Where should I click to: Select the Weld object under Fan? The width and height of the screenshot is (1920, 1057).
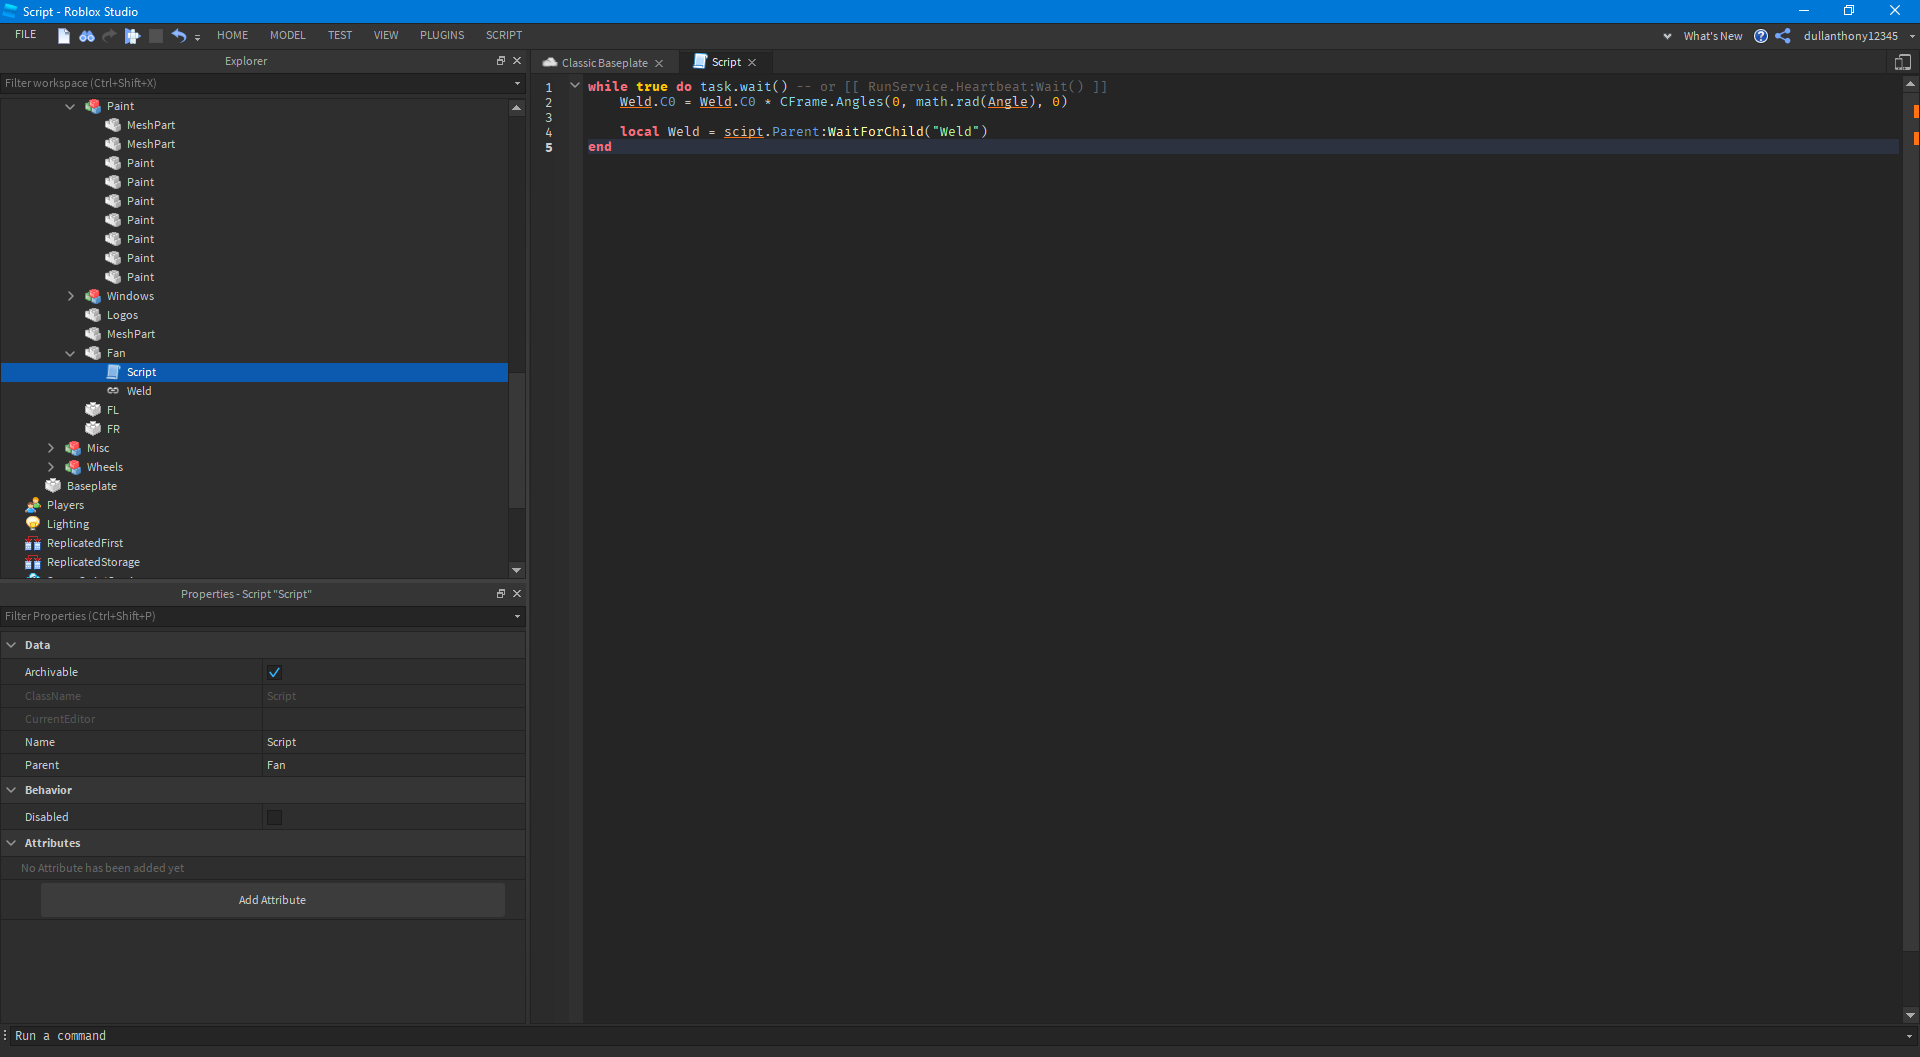(x=139, y=391)
